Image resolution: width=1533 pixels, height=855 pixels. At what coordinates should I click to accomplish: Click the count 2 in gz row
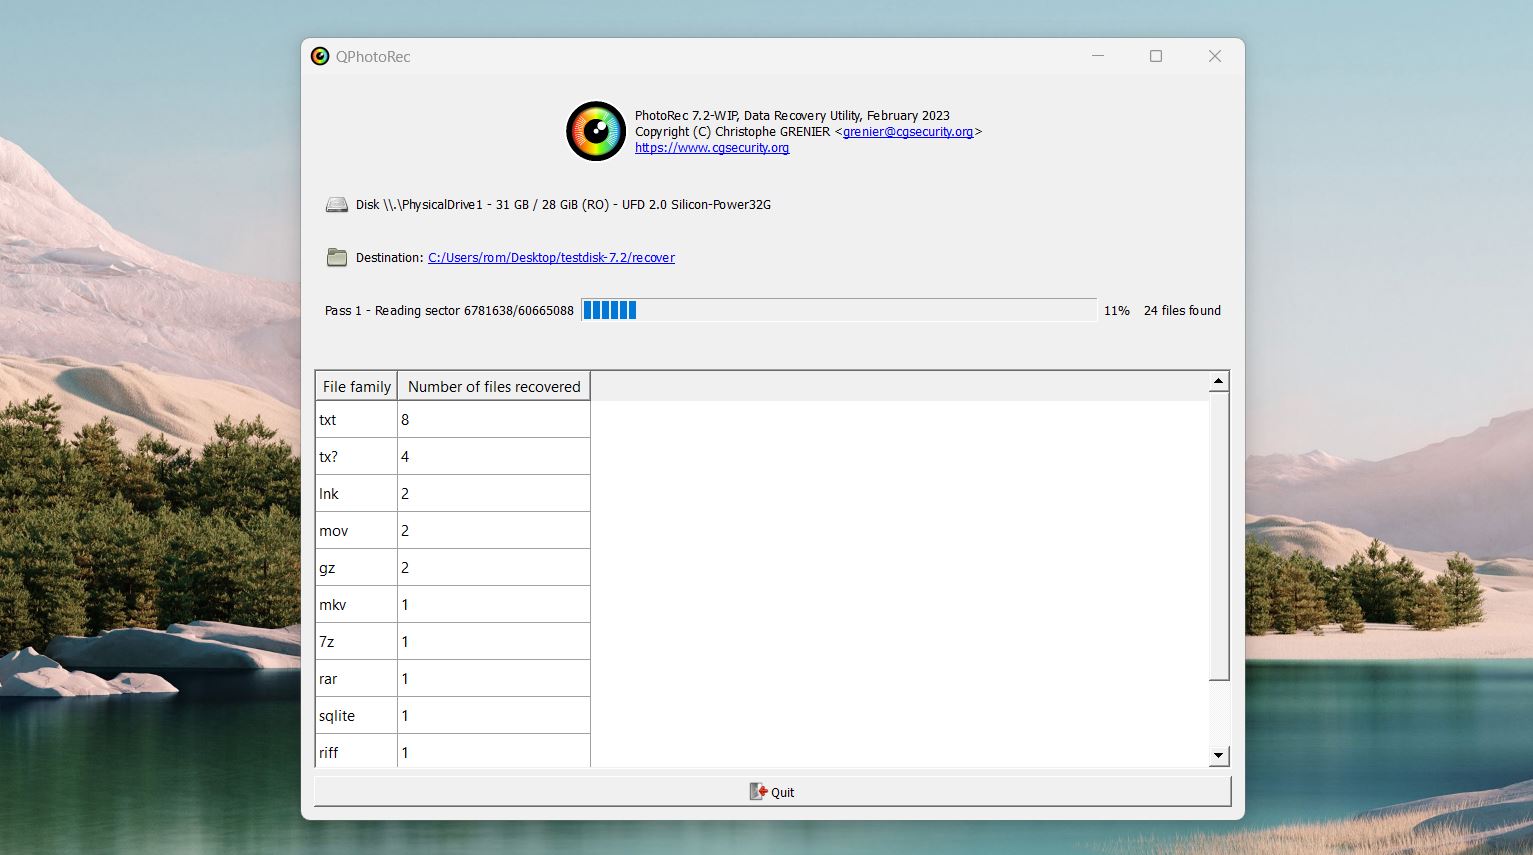click(x=494, y=568)
